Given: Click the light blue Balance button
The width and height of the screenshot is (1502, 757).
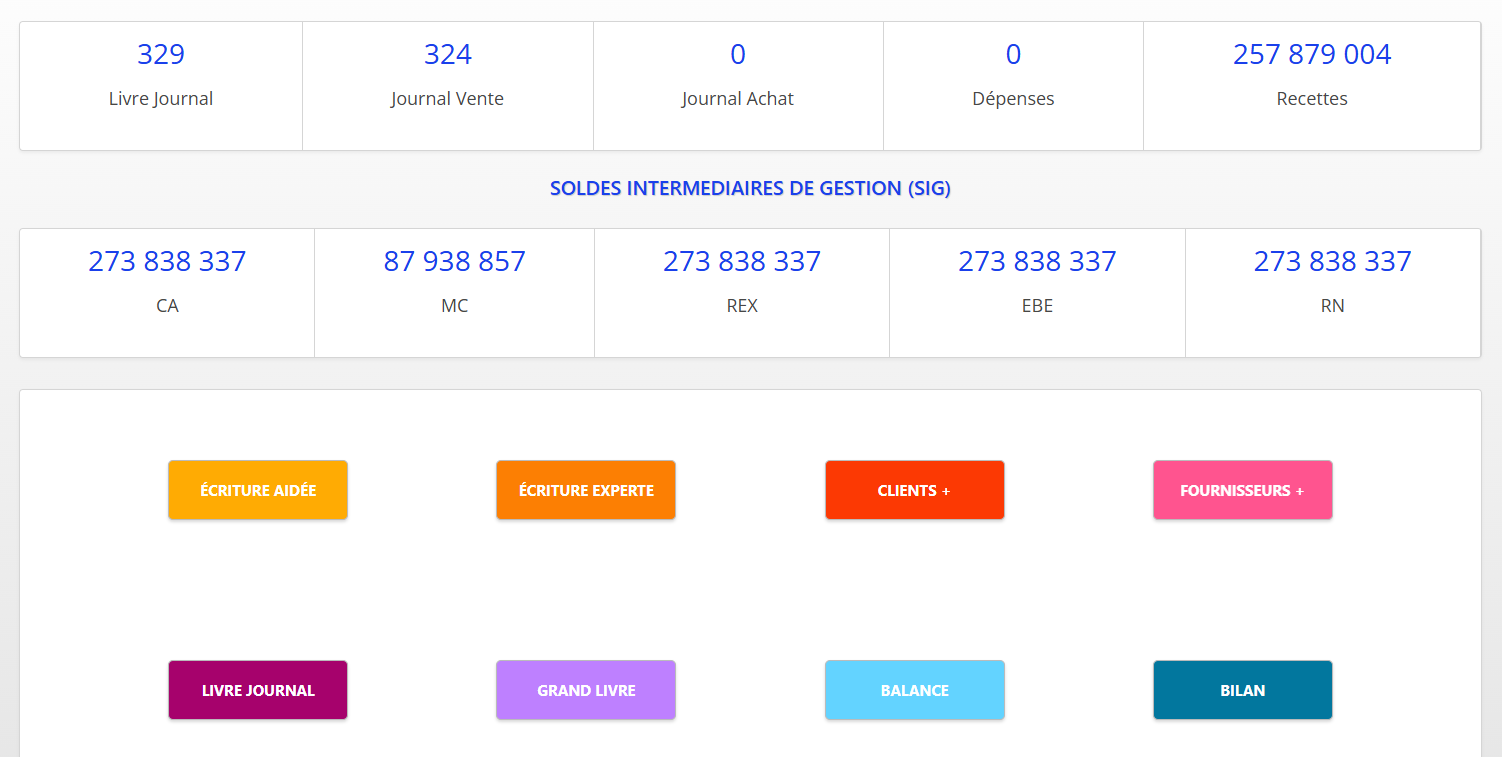Looking at the screenshot, I should pyautogui.click(x=914, y=690).
